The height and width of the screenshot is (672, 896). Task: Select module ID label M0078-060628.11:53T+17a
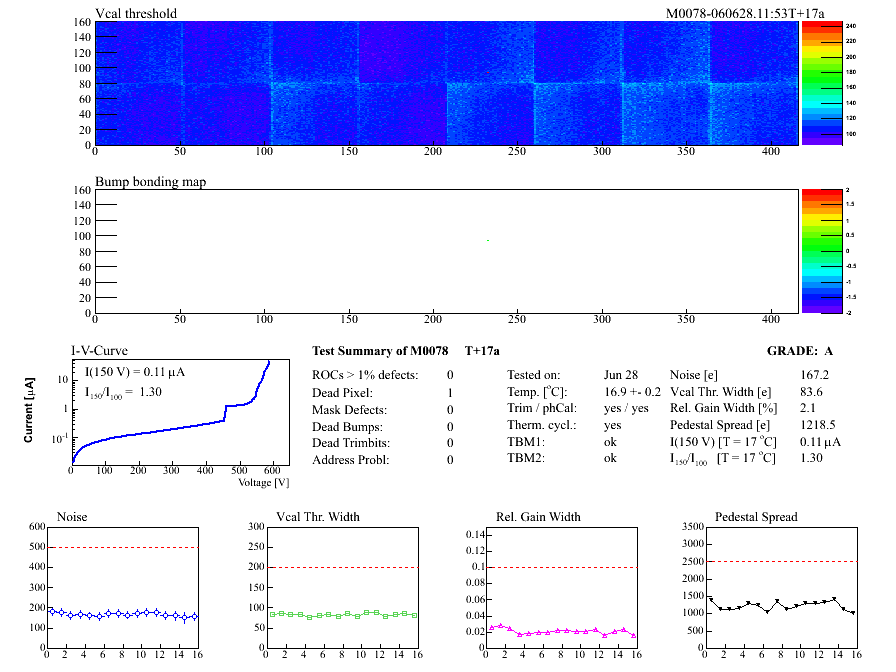coord(731,13)
